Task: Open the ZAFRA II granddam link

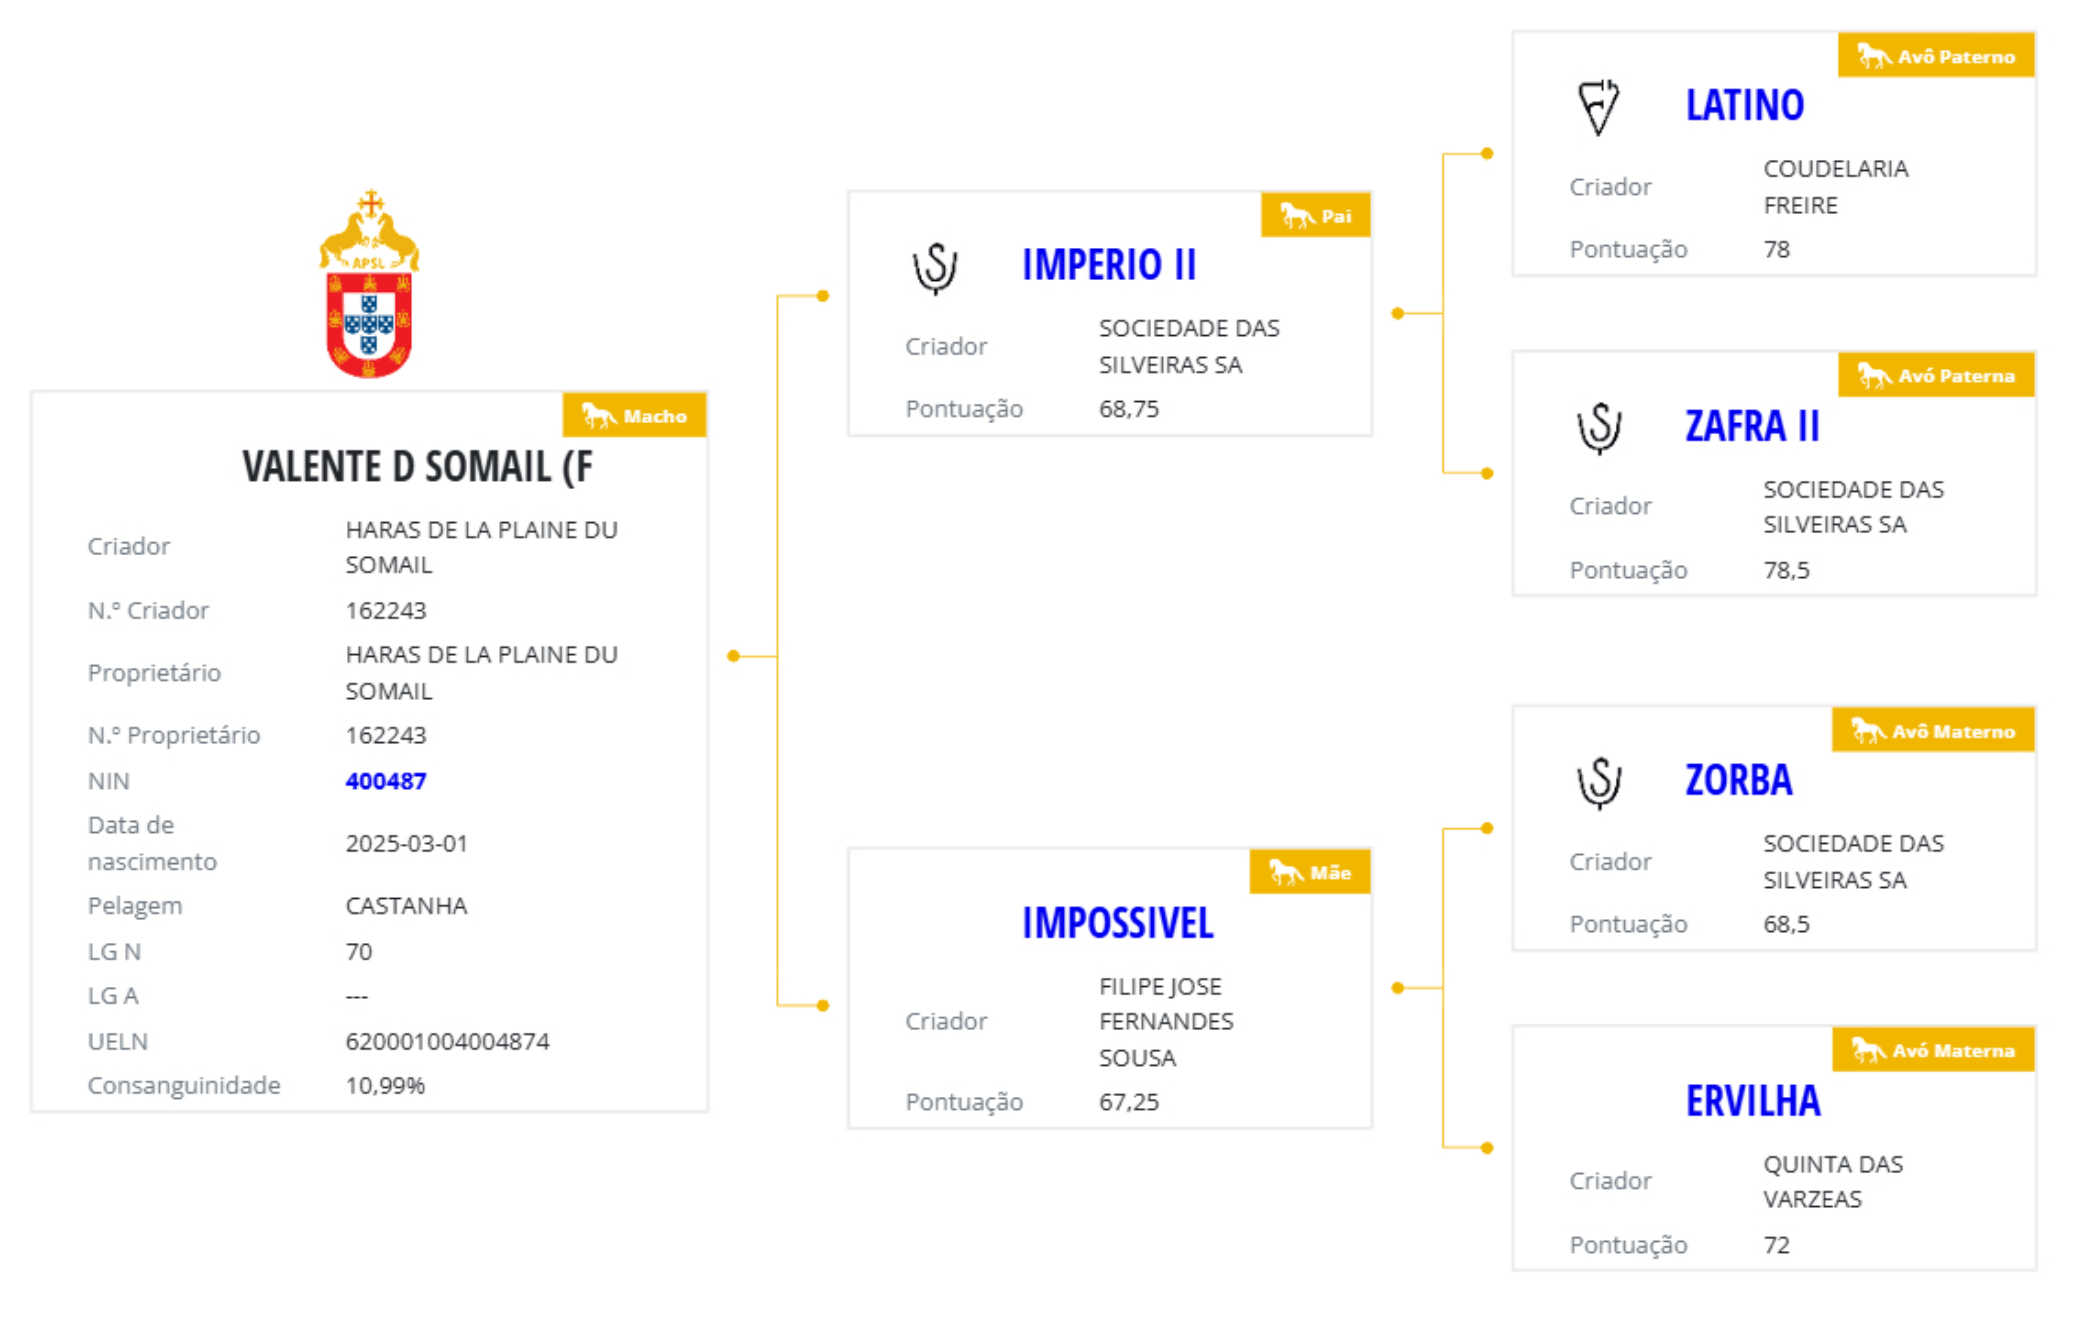Action: coord(1752,426)
